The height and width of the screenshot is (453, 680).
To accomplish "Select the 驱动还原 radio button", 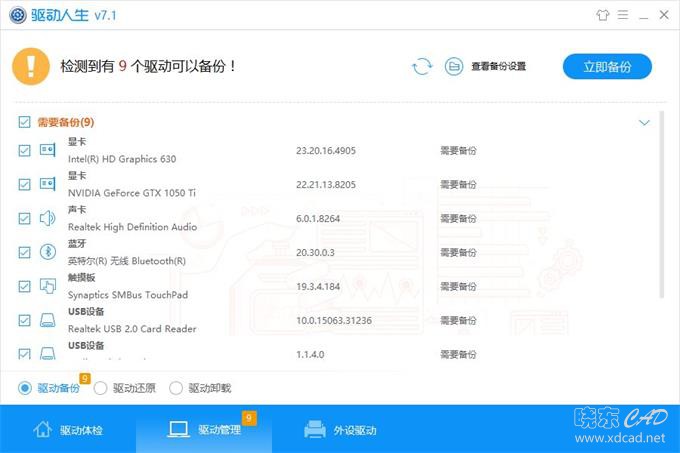I will coord(100,388).
